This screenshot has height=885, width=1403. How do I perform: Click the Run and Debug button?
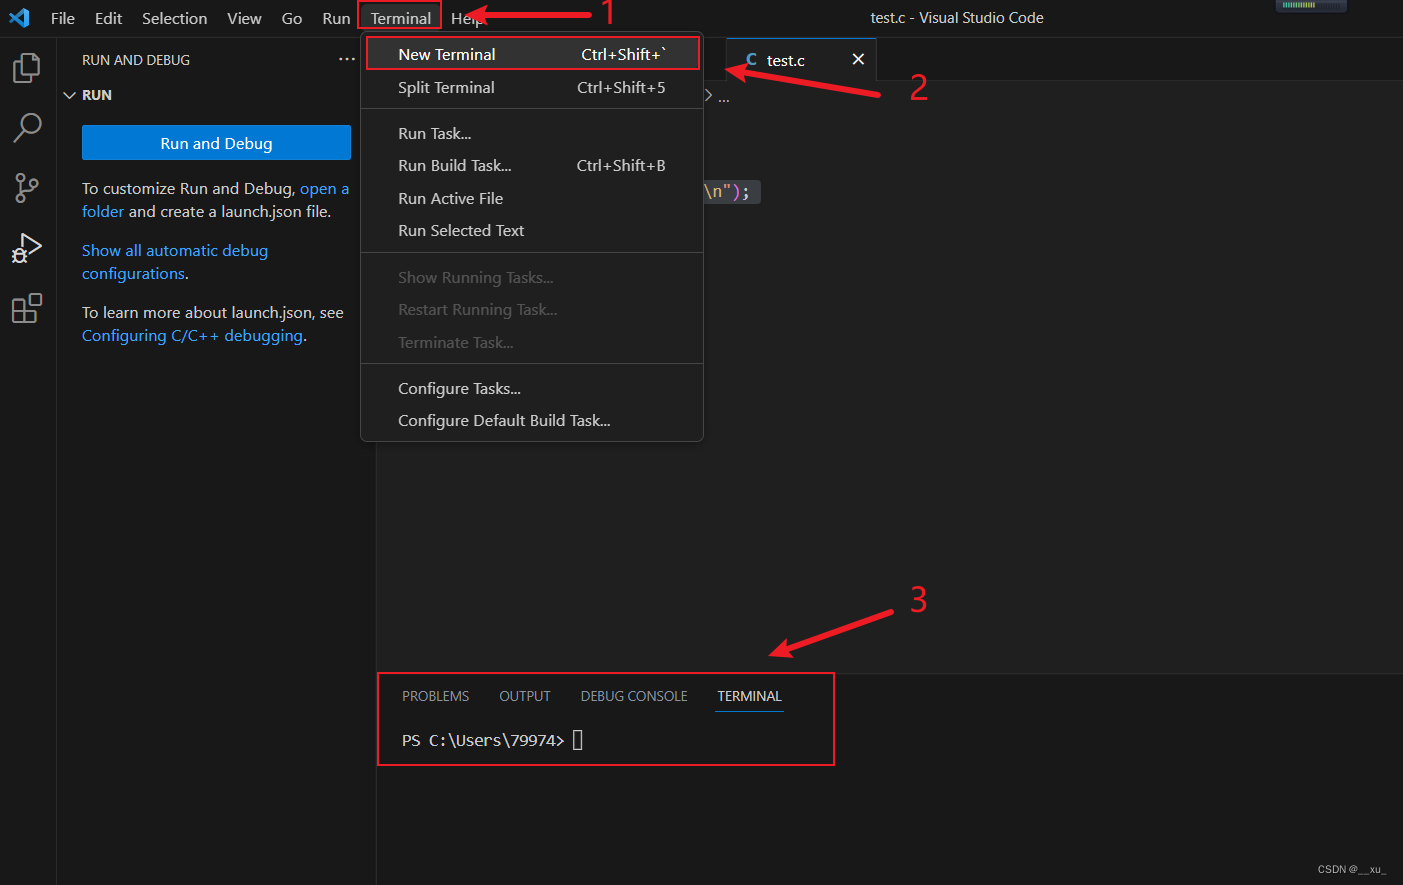tap(216, 143)
